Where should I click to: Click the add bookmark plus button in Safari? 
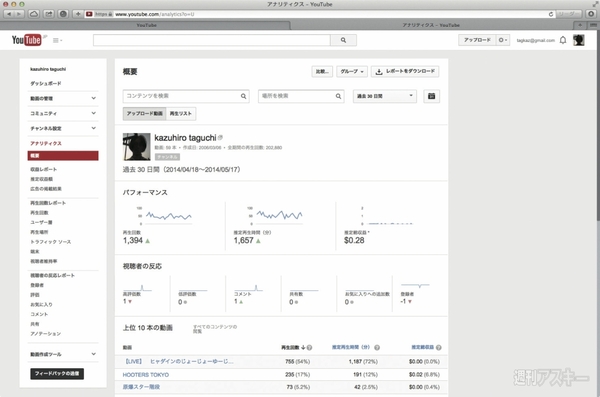[x=78, y=14]
